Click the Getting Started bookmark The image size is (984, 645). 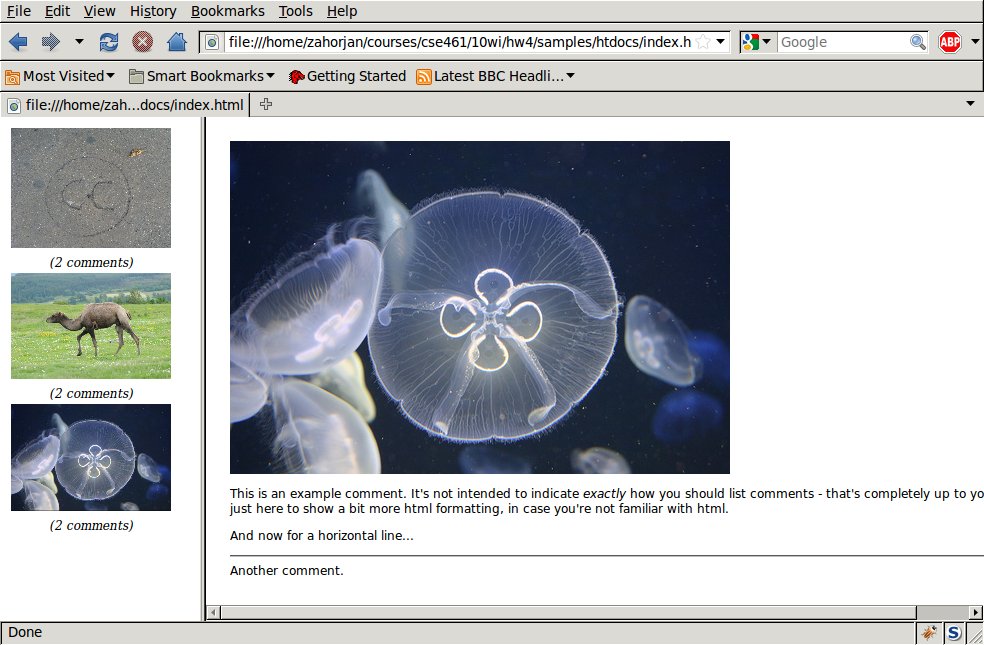[346, 76]
